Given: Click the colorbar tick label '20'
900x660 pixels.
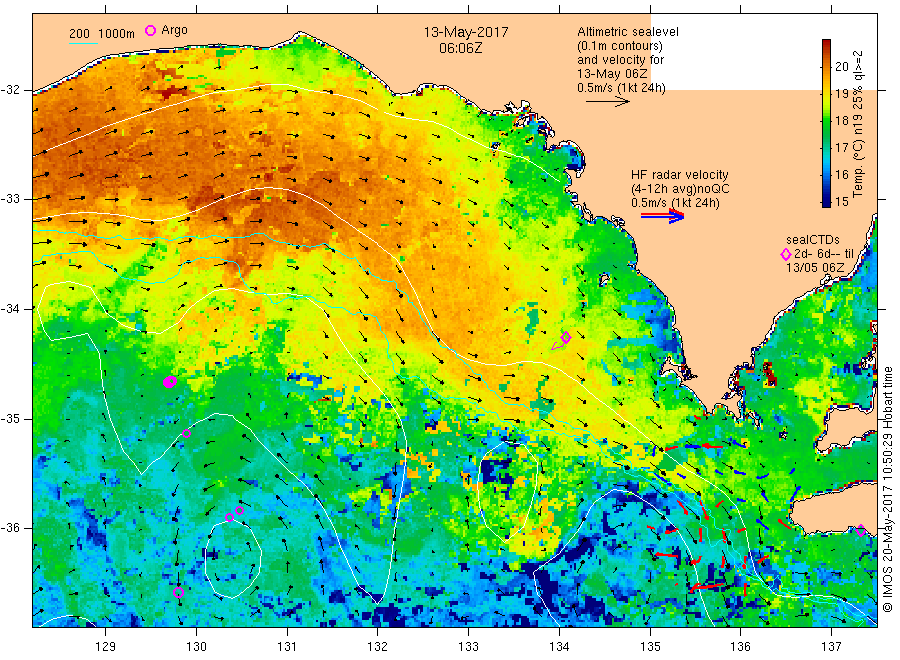Looking at the screenshot, I should [x=841, y=66].
